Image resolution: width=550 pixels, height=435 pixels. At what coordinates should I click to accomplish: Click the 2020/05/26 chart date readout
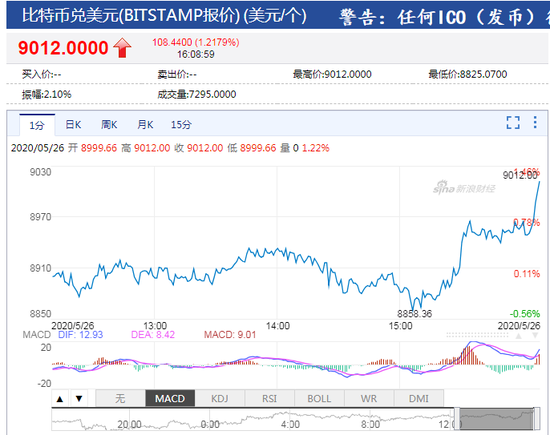pyautogui.click(x=38, y=148)
